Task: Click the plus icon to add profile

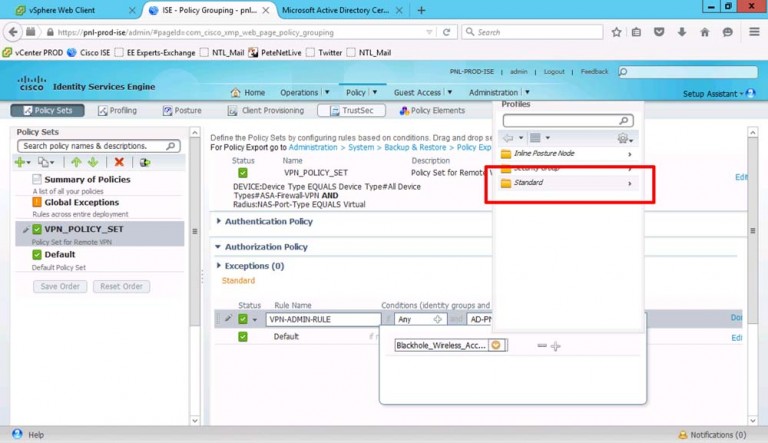Action: tap(555, 346)
